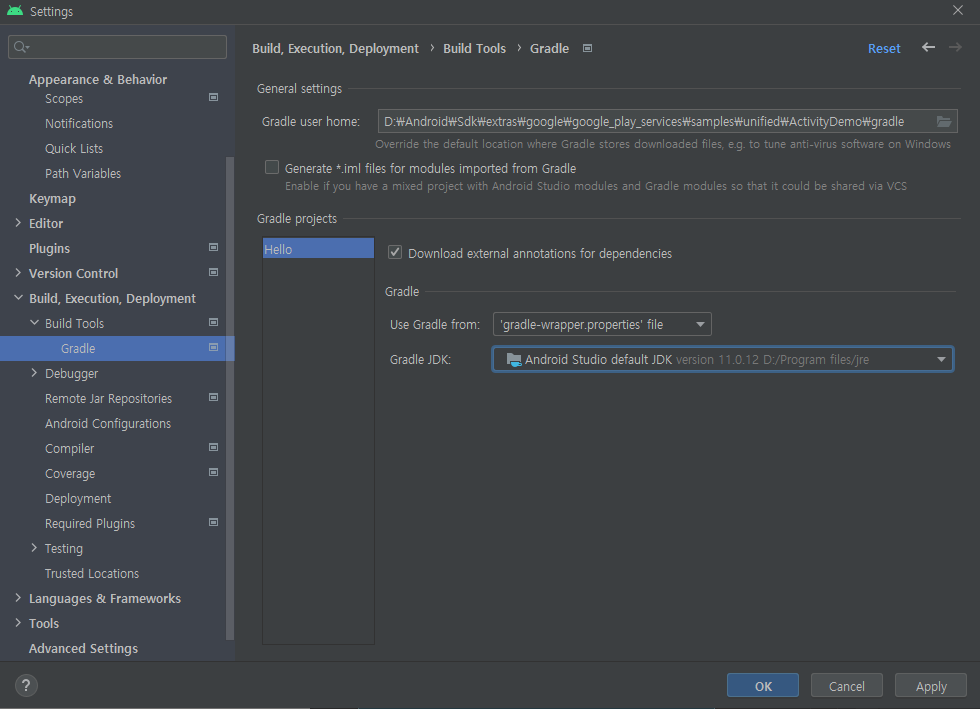
Task: Expand the Languages & Frameworks node
Action: pos(18,598)
